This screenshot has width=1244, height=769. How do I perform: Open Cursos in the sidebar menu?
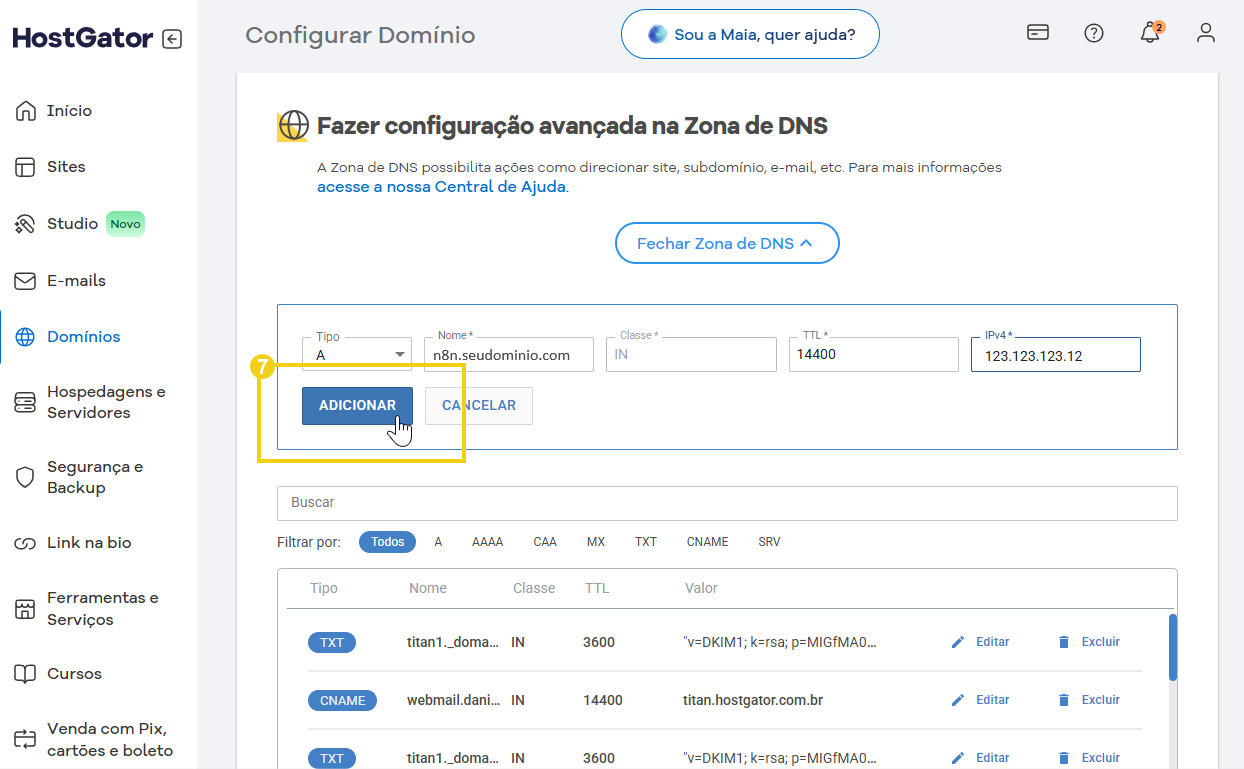click(x=74, y=674)
